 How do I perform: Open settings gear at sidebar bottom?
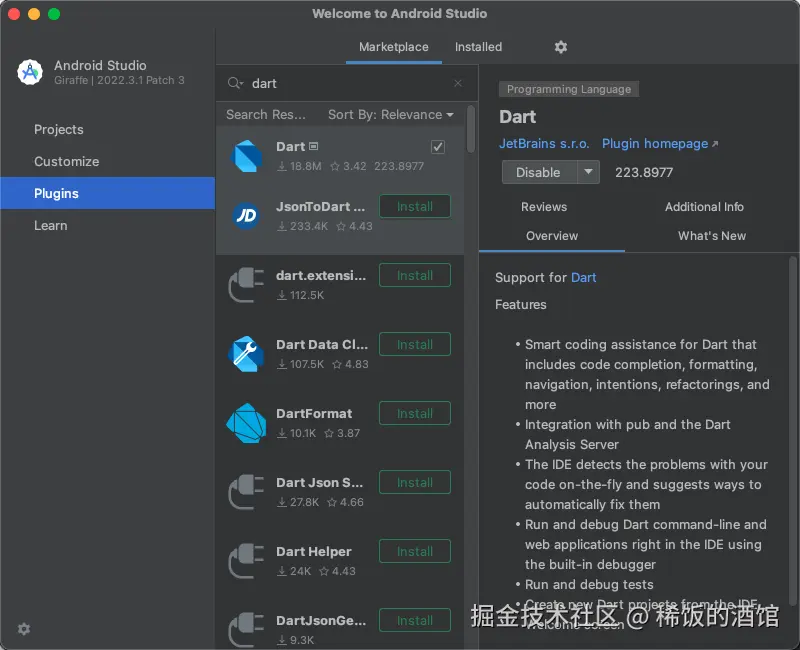[24, 629]
